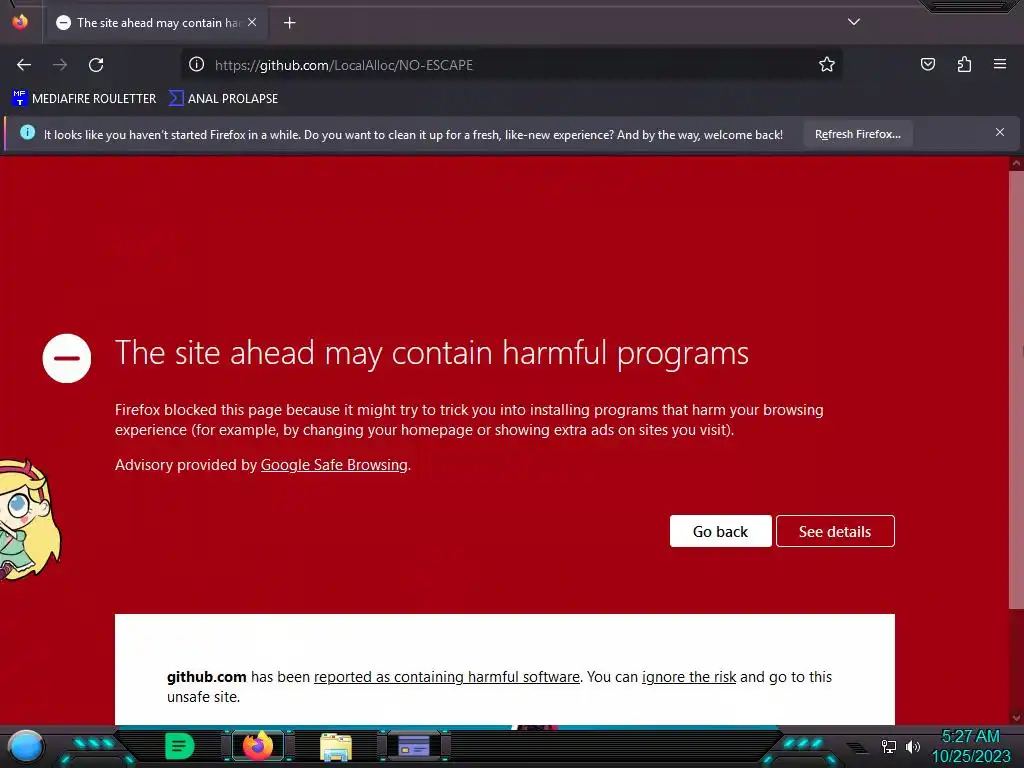Click the network tray icon

point(888,746)
